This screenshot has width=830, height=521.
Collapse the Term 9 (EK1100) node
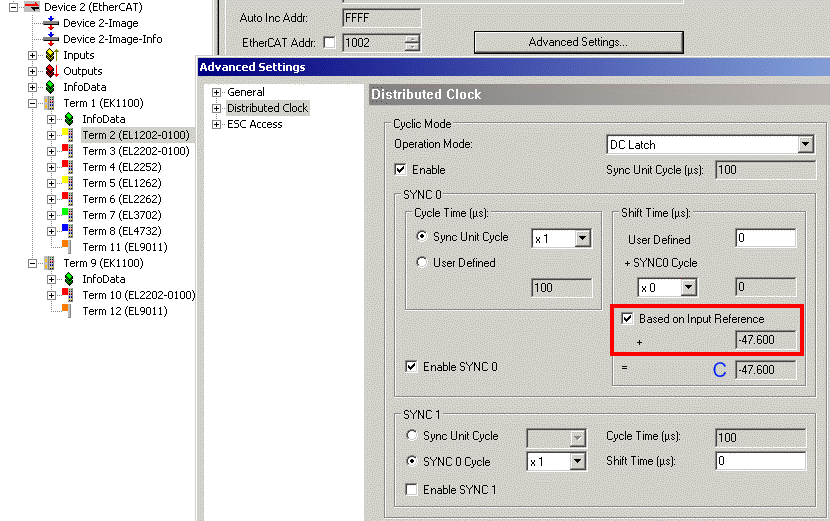32,263
